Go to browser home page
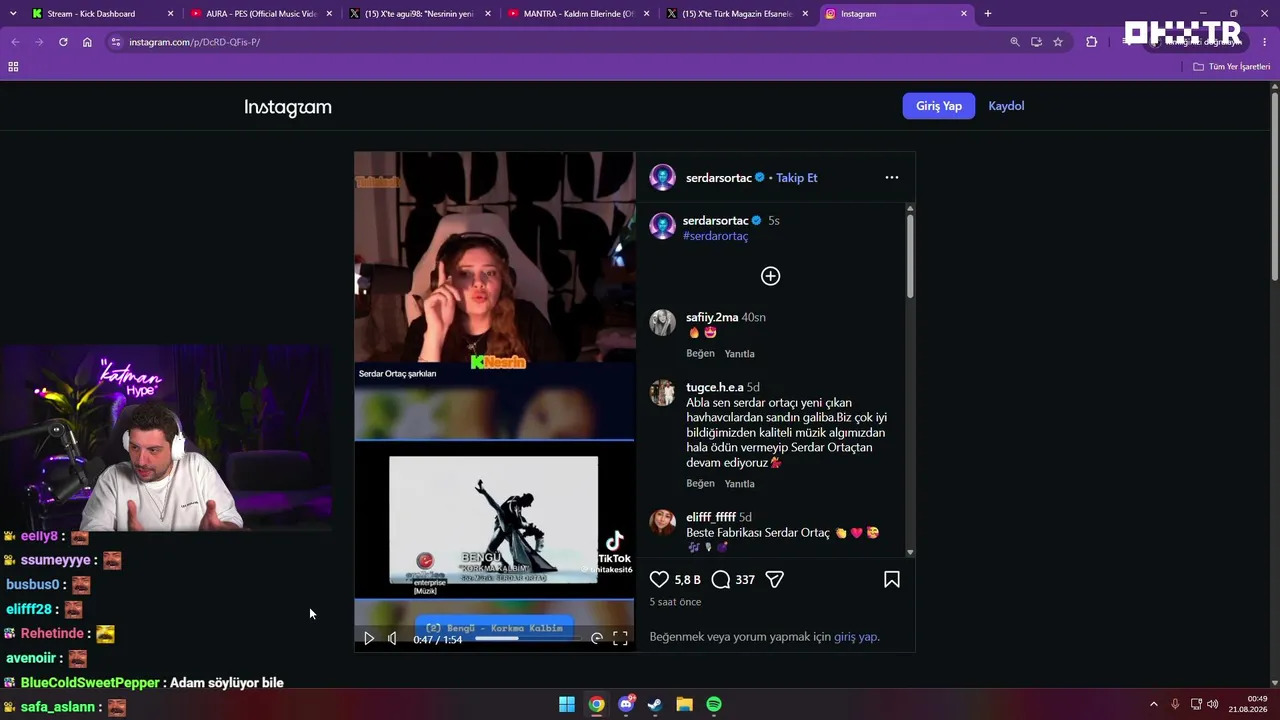 pos(87,42)
